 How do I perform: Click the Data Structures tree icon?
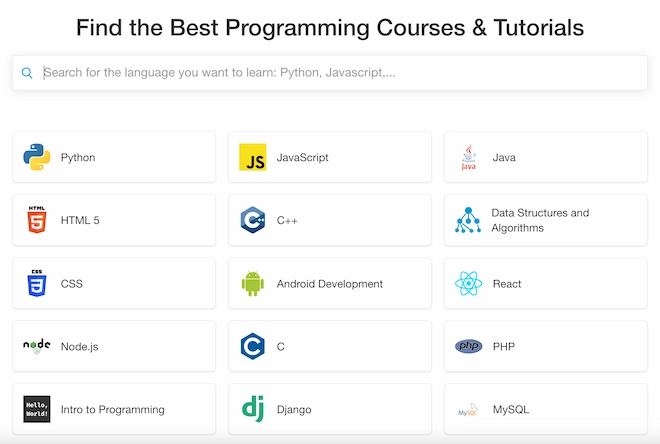point(468,220)
